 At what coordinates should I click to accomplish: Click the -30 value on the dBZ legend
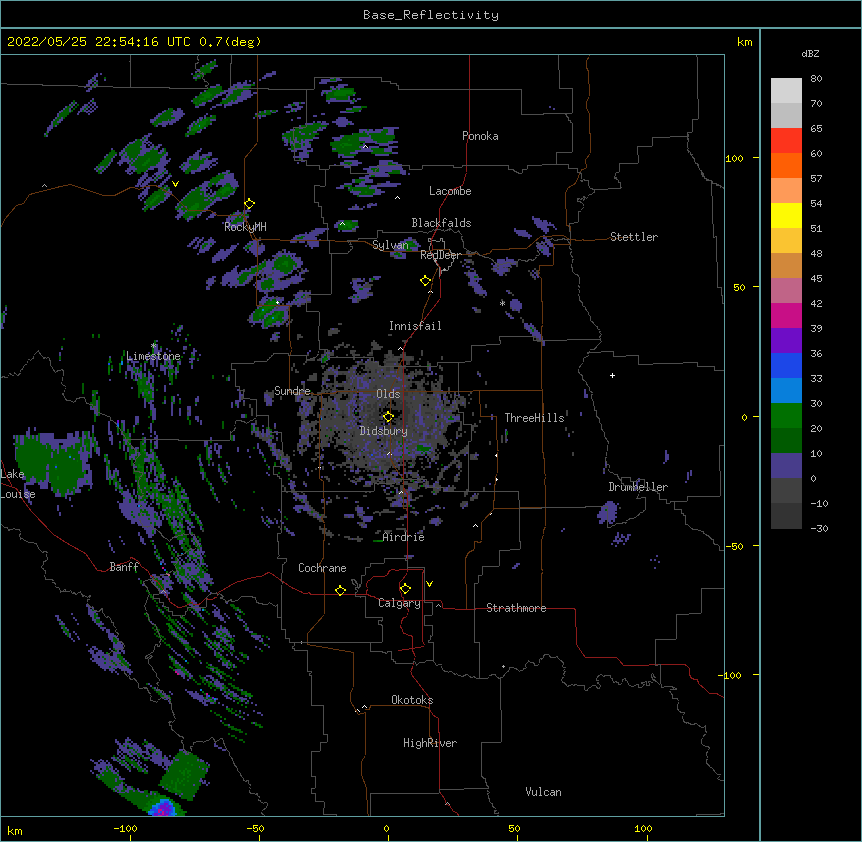click(x=819, y=528)
